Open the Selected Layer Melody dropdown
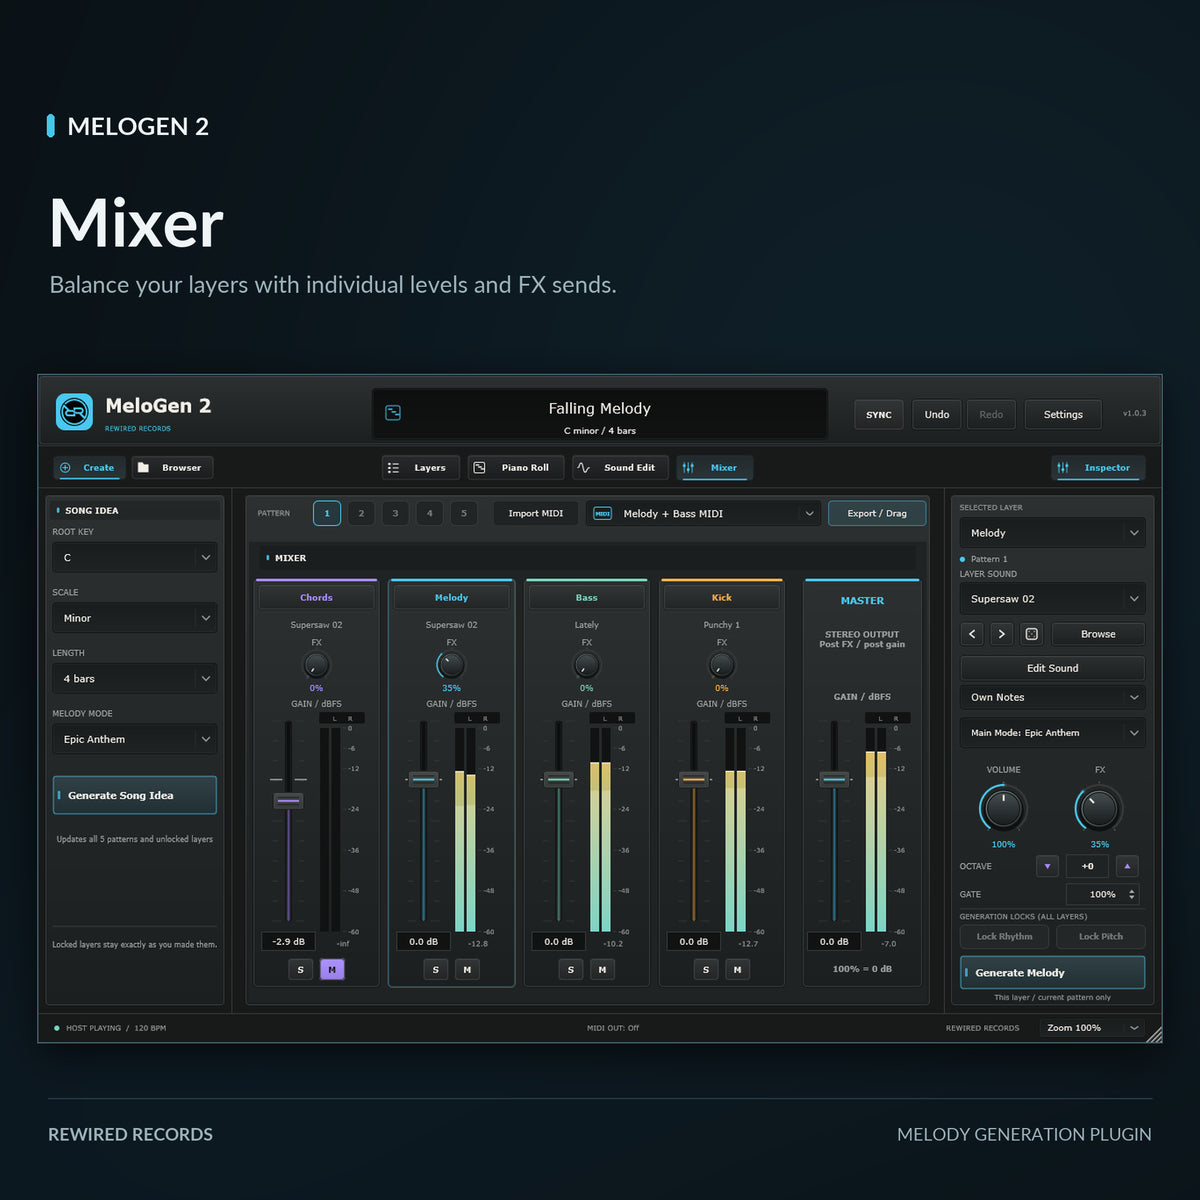The width and height of the screenshot is (1200, 1200). (1052, 533)
